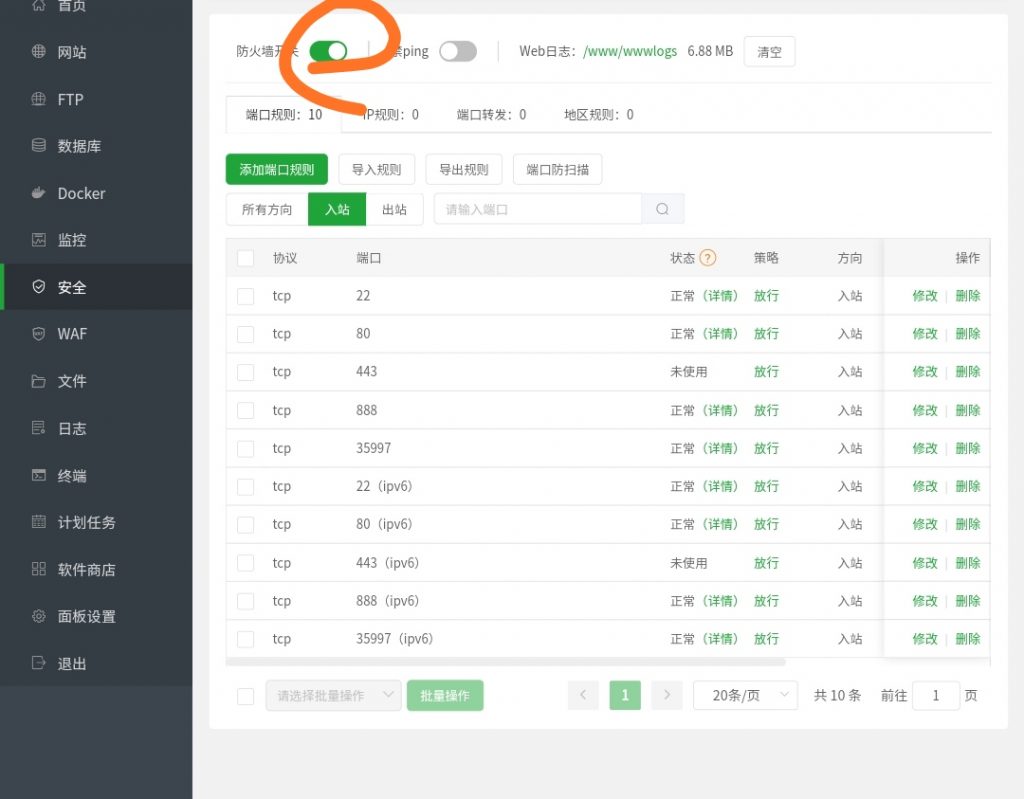Select the outbound direction filter tab
1024x799 pixels.
point(394,209)
